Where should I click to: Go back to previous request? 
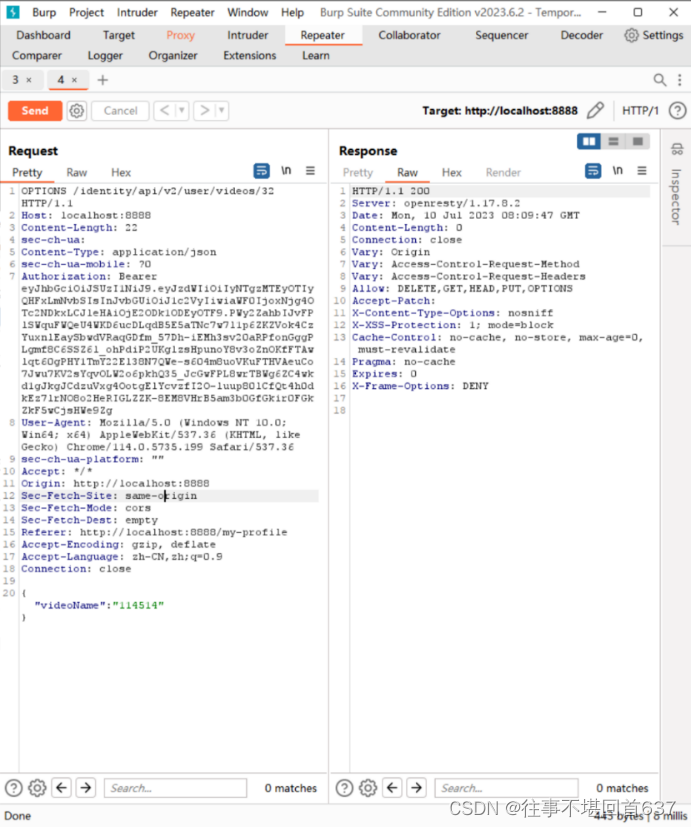point(165,111)
